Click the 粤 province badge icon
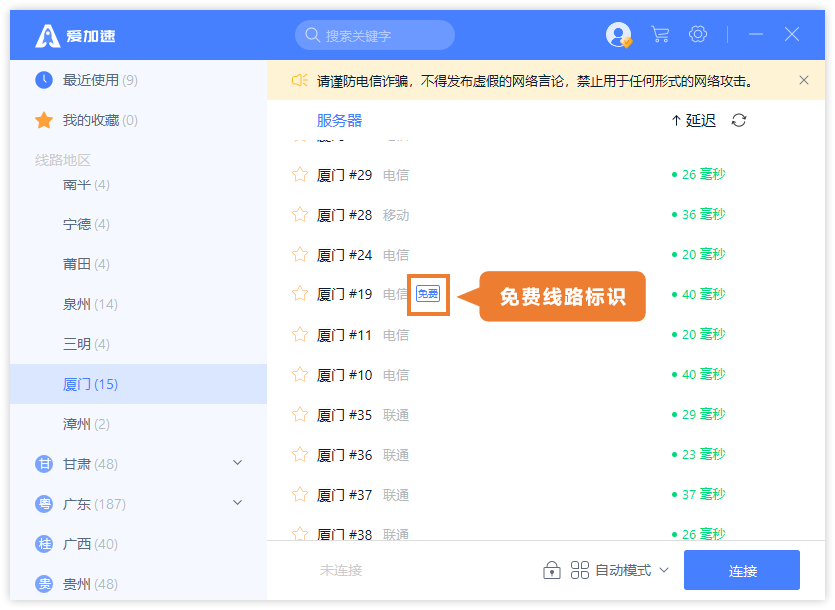Viewport: 835px width, 610px height. pos(44,504)
